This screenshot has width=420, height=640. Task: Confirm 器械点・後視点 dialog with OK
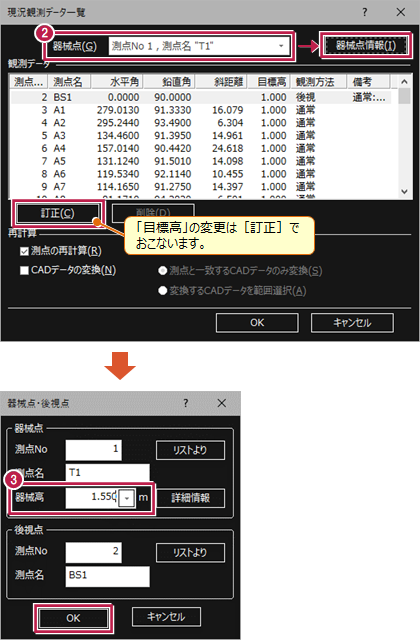[x=73, y=618]
